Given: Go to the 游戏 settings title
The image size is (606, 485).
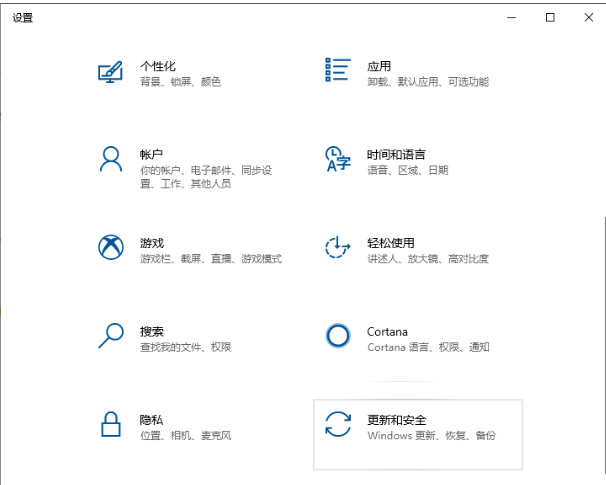Looking at the screenshot, I should point(152,243).
